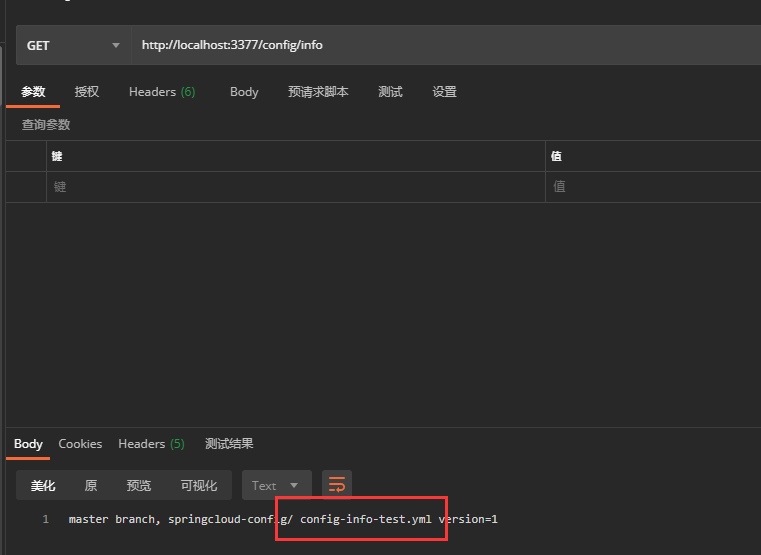This screenshot has height=555, width=761.
Task: Click the request URL field
Action: [446, 45]
